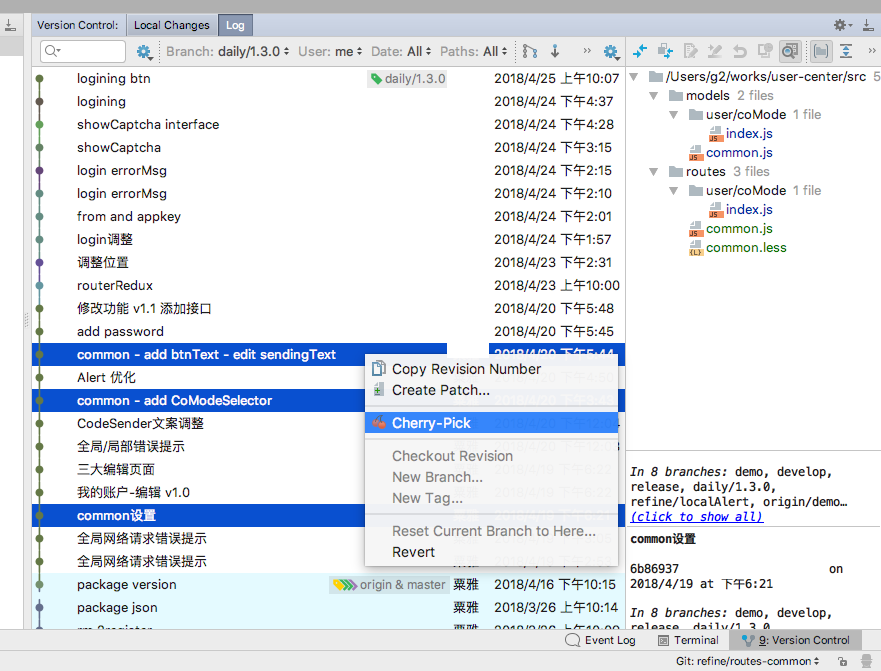Switch to the Local Changes tab
Screen dimensions: 881x671
171,25
